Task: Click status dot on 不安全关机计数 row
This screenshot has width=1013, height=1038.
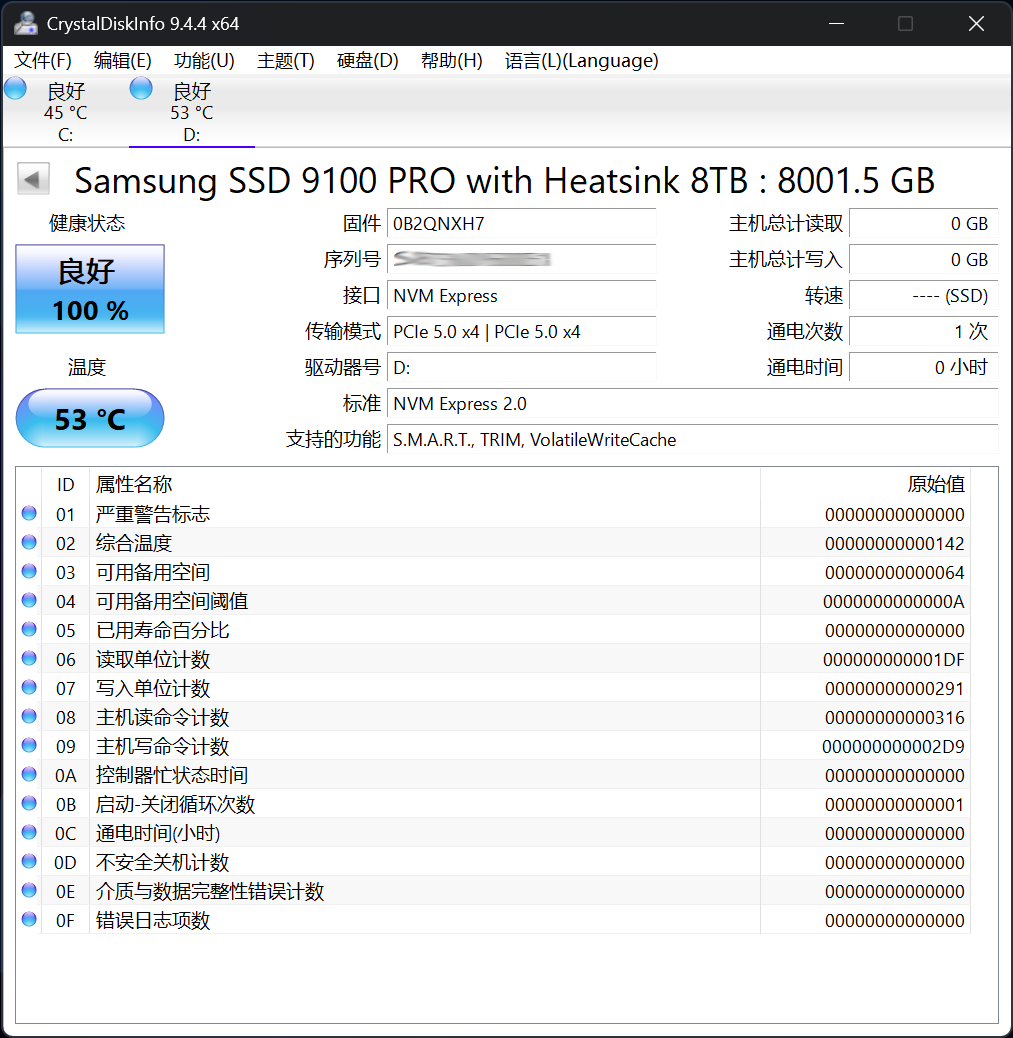Action: click(x=28, y=861)
